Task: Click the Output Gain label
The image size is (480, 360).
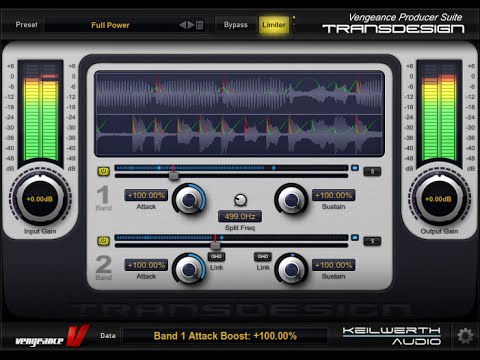Action: pos(439,231)
